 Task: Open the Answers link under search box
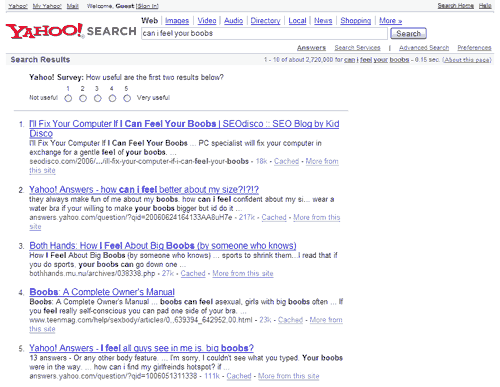click(311, 48)
